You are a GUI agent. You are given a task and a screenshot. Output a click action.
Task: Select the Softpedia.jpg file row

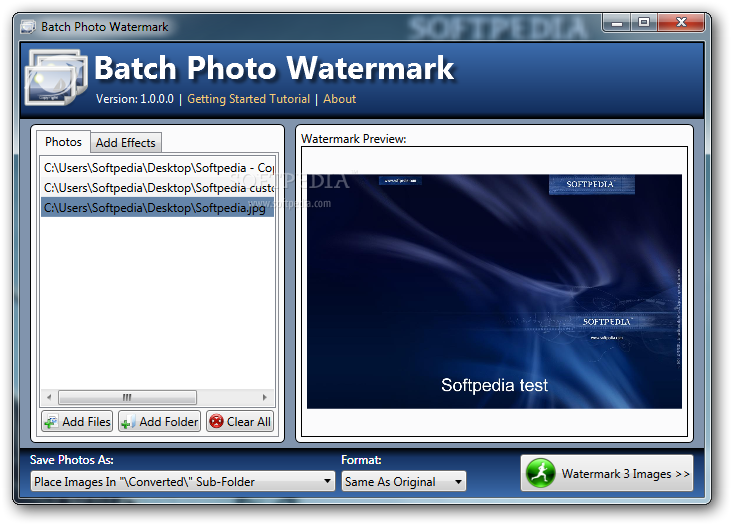tap(158, 208)
